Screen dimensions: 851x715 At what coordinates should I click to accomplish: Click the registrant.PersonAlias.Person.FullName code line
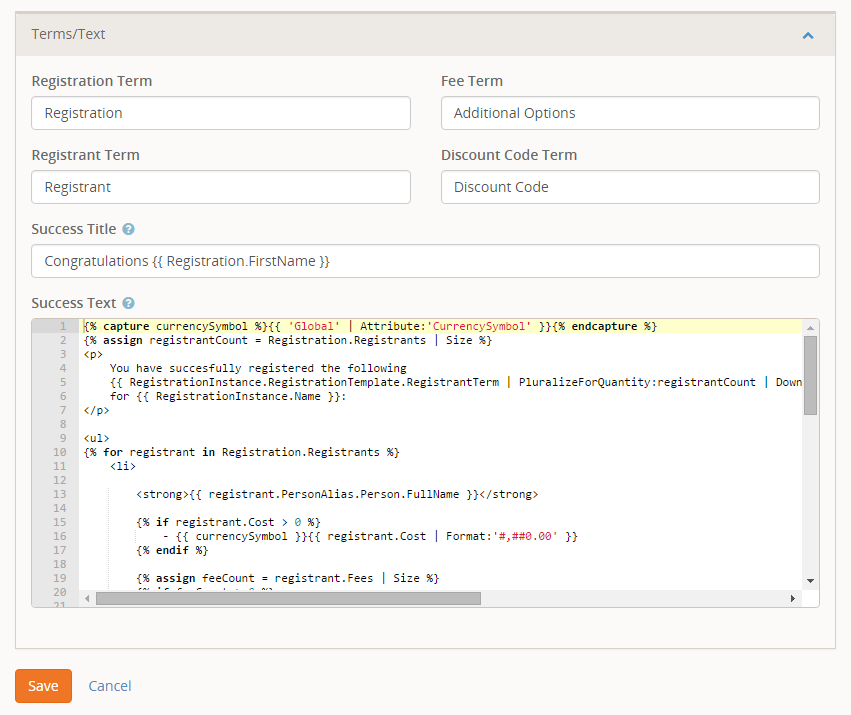click(337, 494)
